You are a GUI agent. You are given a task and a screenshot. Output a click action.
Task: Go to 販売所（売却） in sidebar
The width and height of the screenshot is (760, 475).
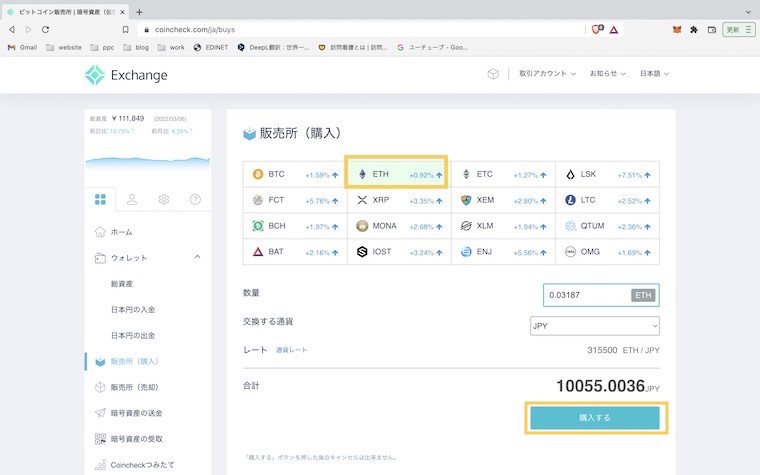[x=134, y=387]
